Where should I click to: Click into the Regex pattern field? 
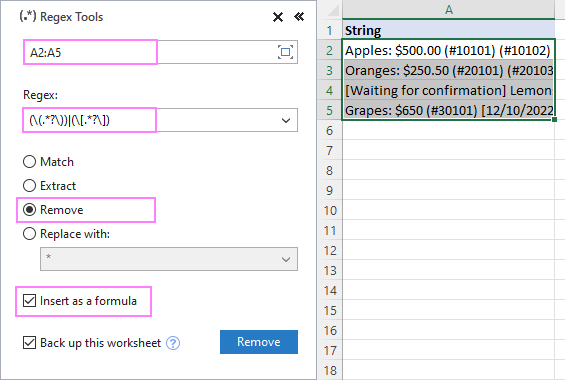pyautogui.click(x=151, y=120)
